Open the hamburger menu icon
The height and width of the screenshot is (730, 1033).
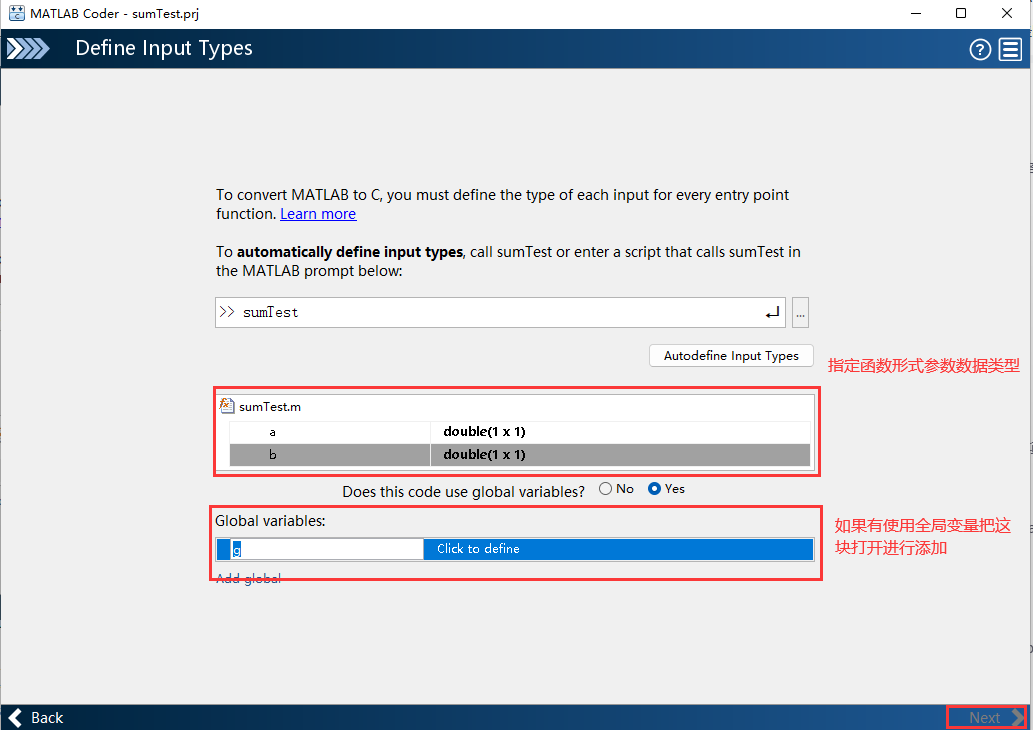tap(1010, 49)
